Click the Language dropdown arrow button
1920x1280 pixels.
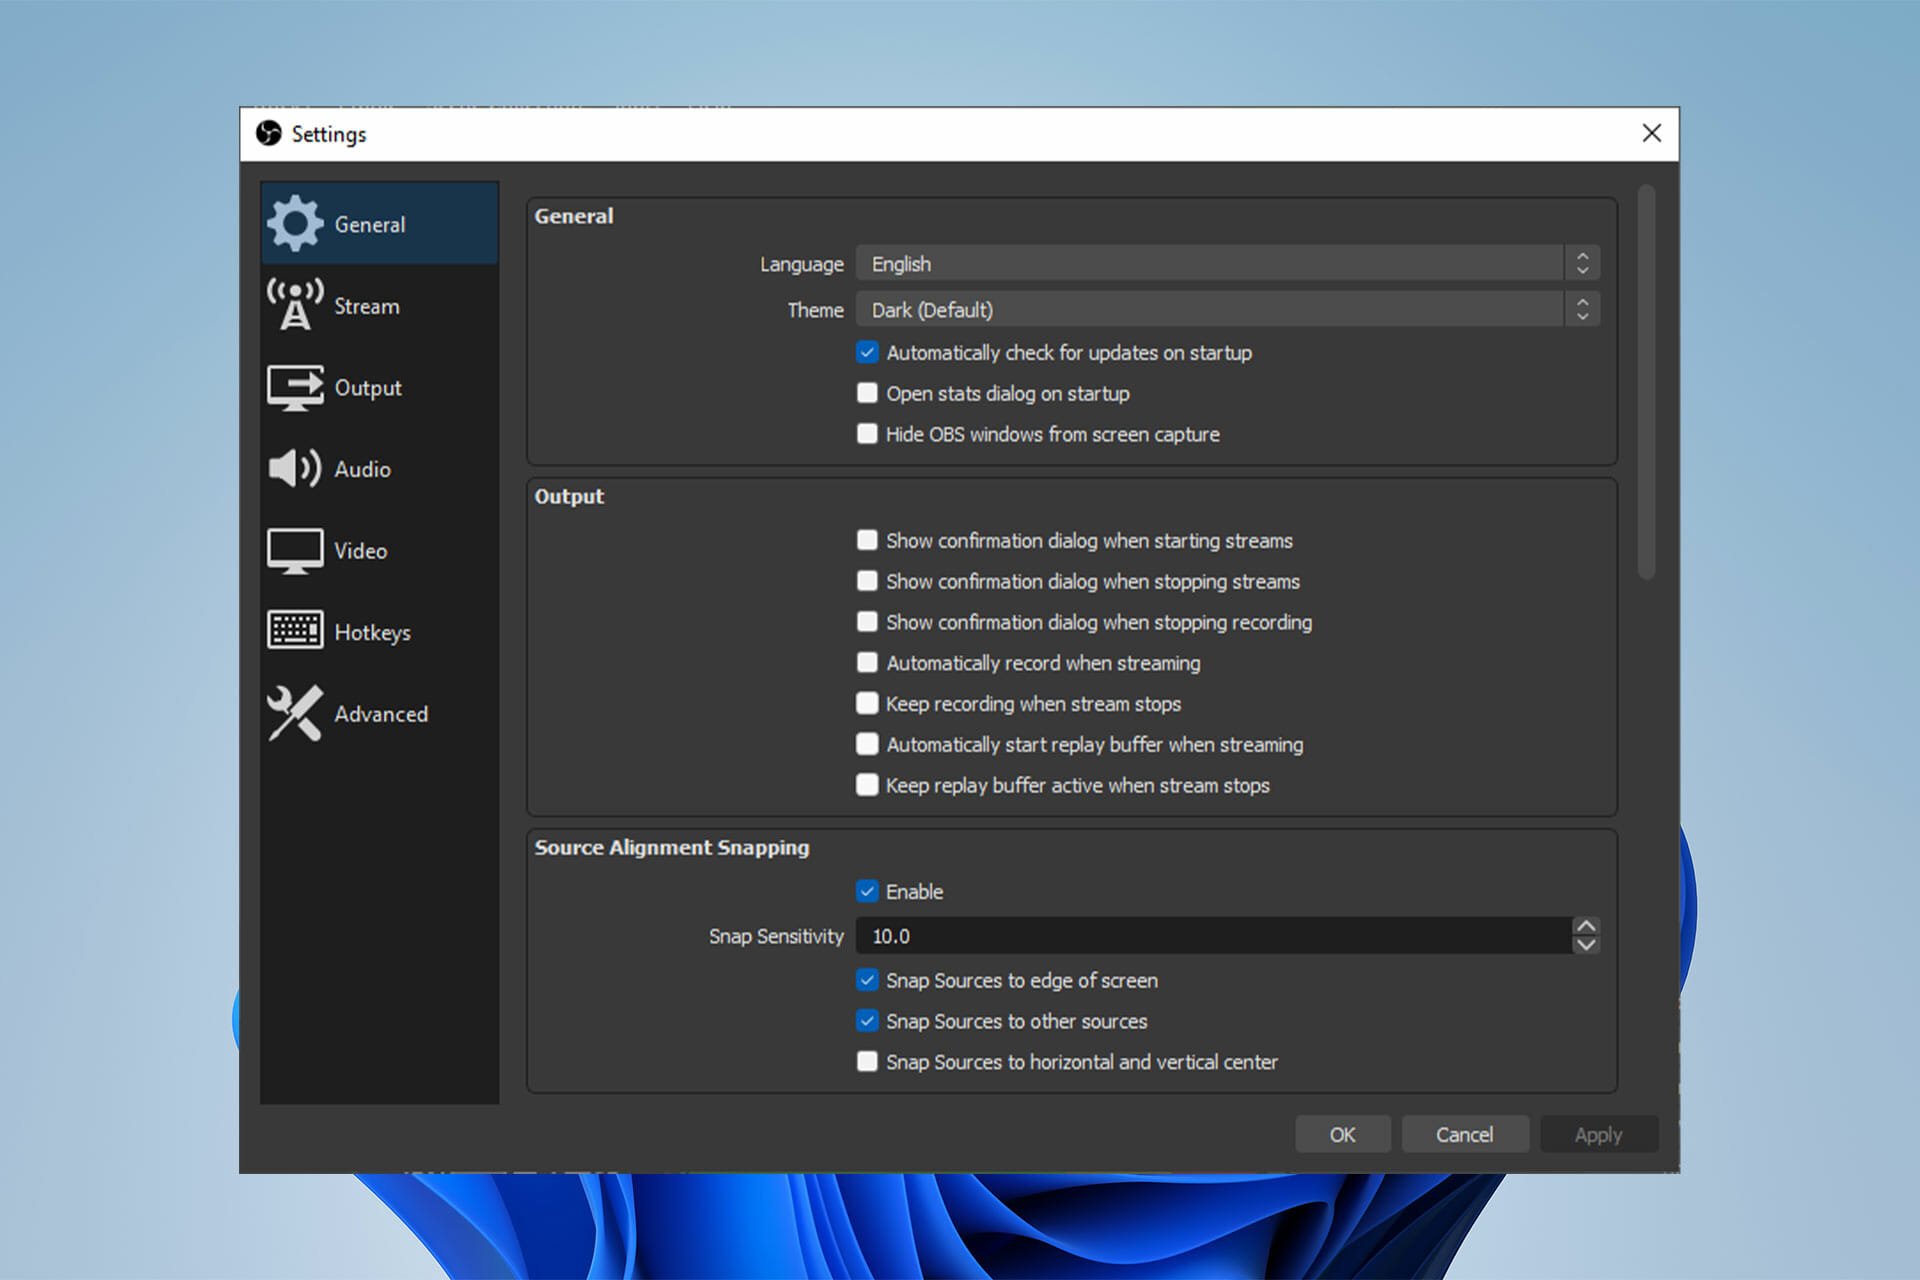[1582, 264]
